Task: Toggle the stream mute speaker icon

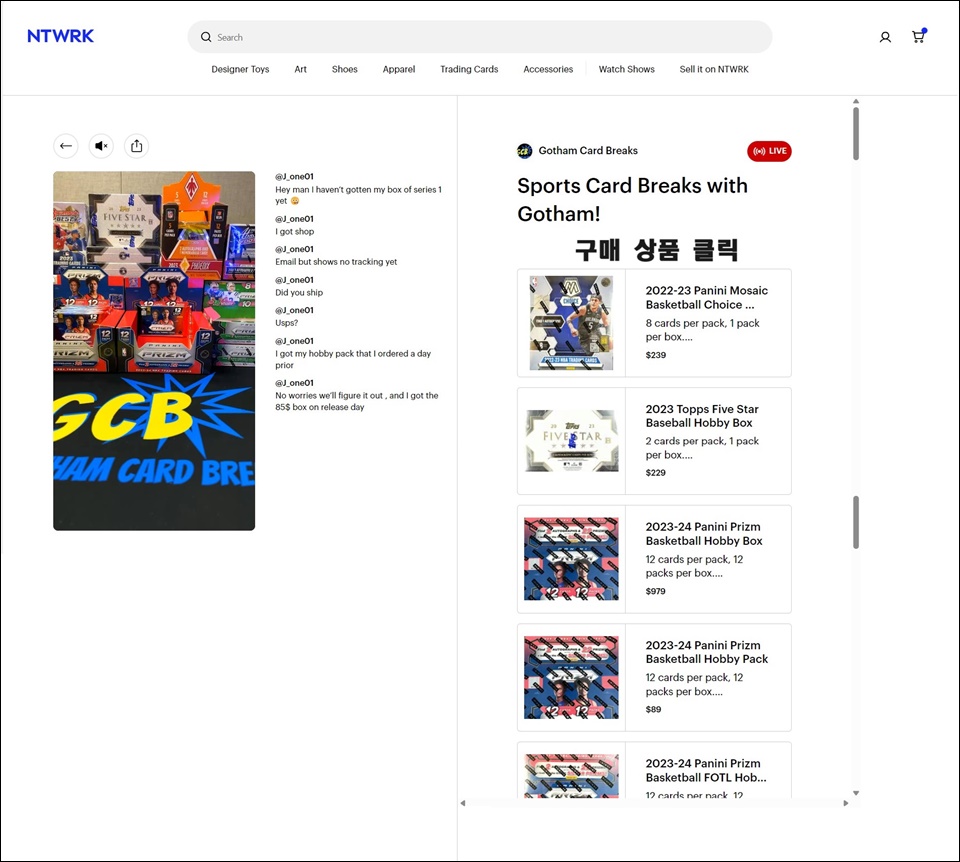Action: [101, 146]
